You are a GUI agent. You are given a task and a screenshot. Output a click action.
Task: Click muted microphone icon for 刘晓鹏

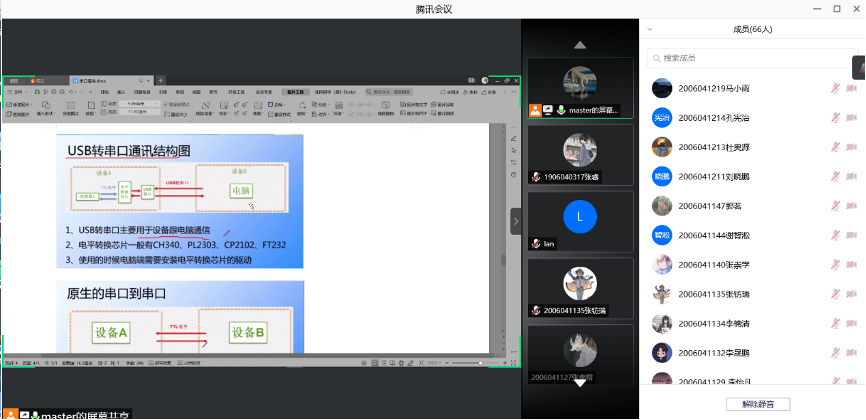(x=835, y=177)
